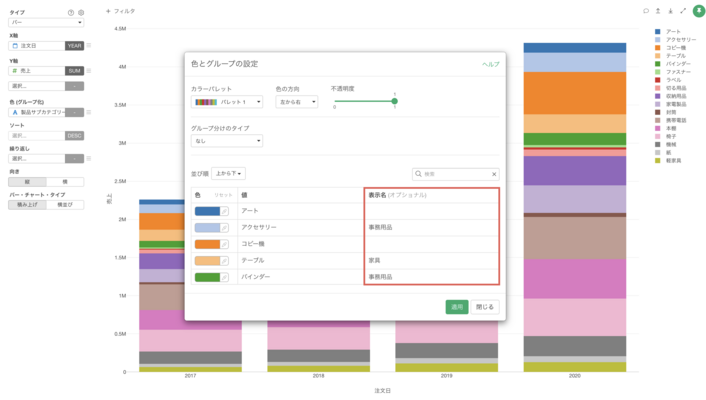Click the 値 column header

click(244, 195)
